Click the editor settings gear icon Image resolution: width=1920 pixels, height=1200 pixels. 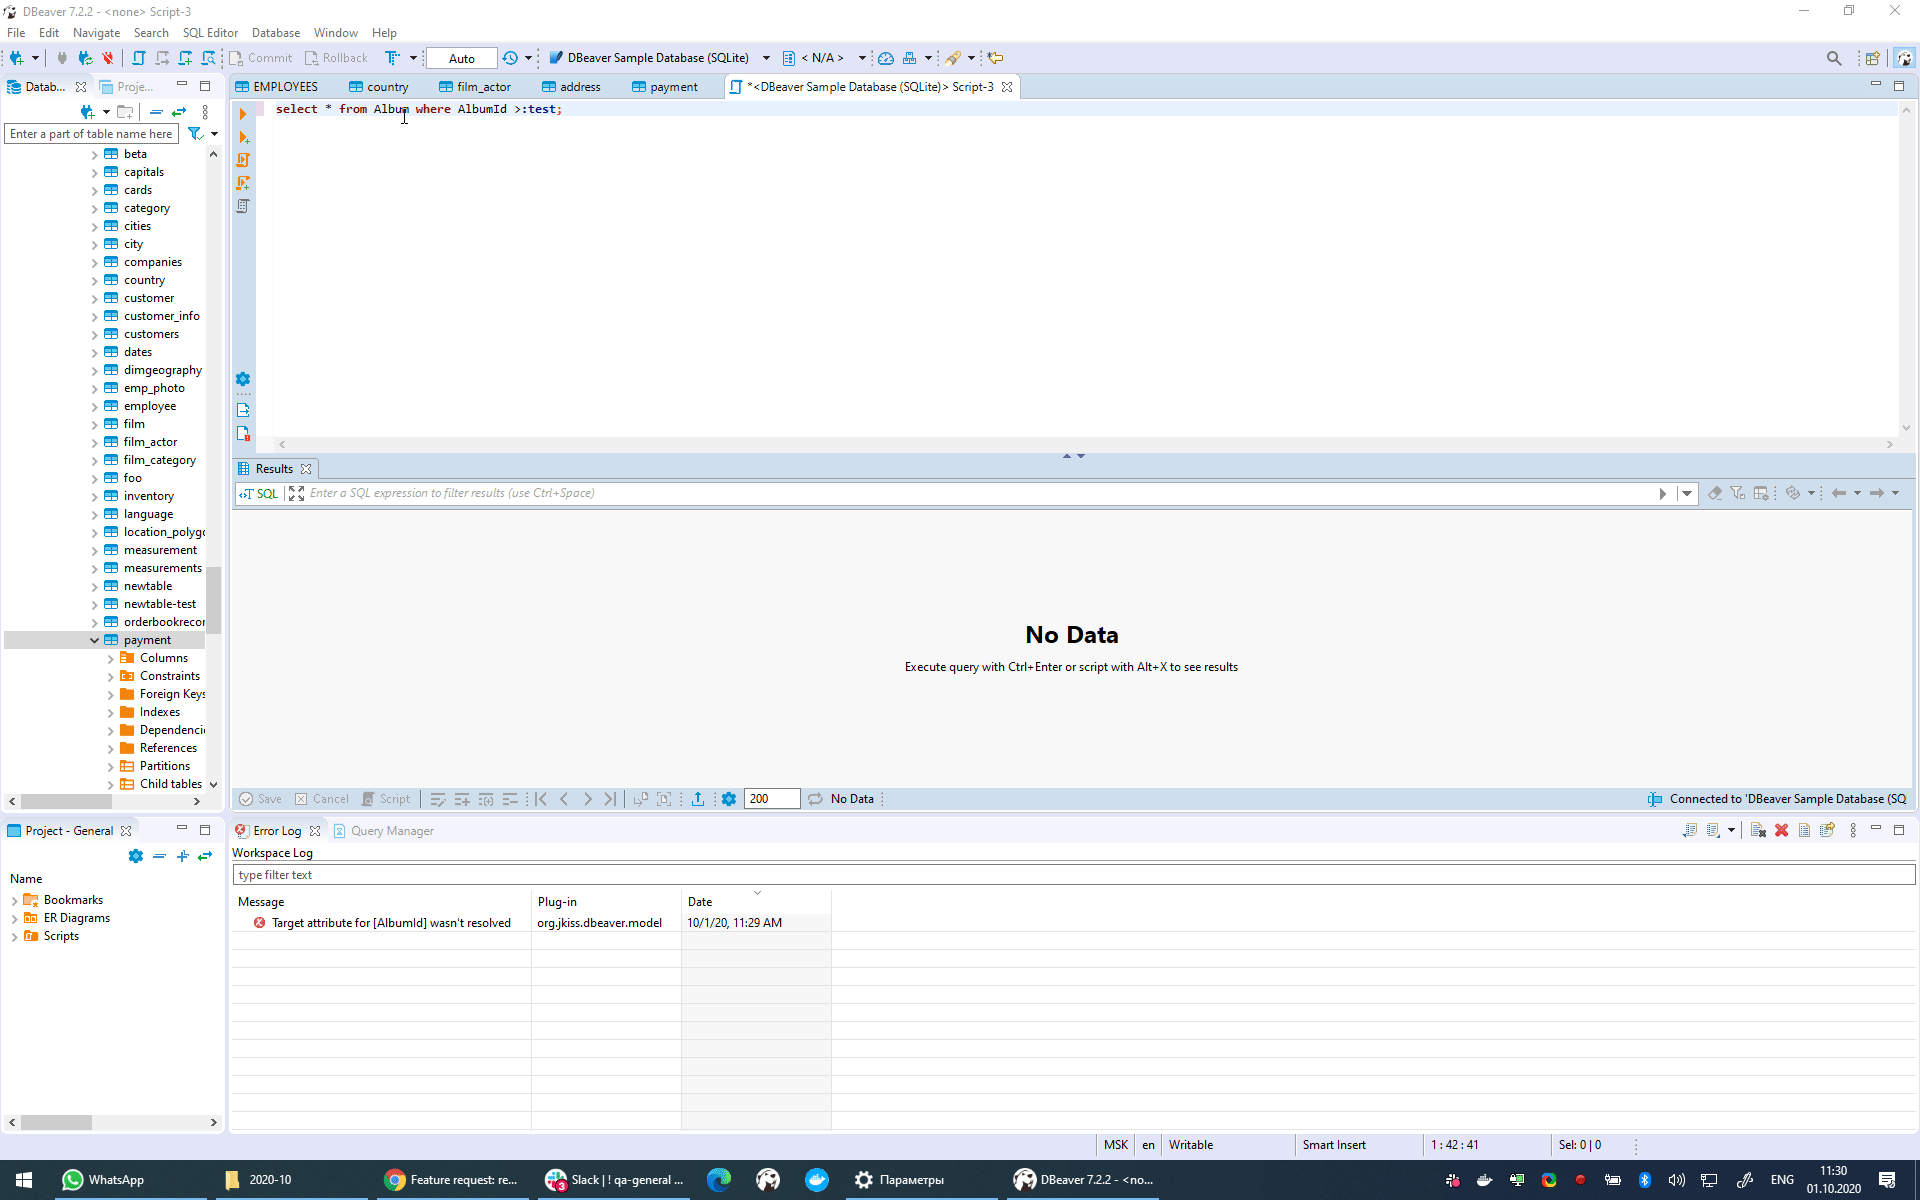click(x=243, y=379)
